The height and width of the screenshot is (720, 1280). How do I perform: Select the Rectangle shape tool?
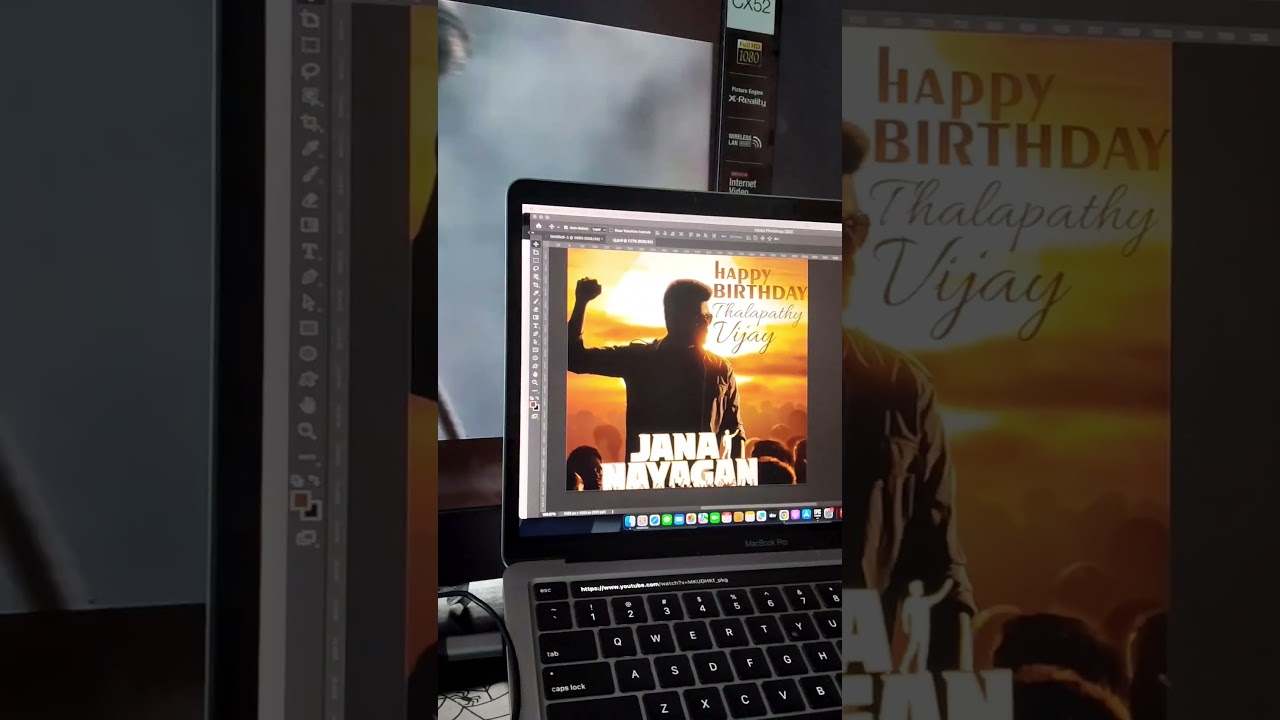point(535,350)
